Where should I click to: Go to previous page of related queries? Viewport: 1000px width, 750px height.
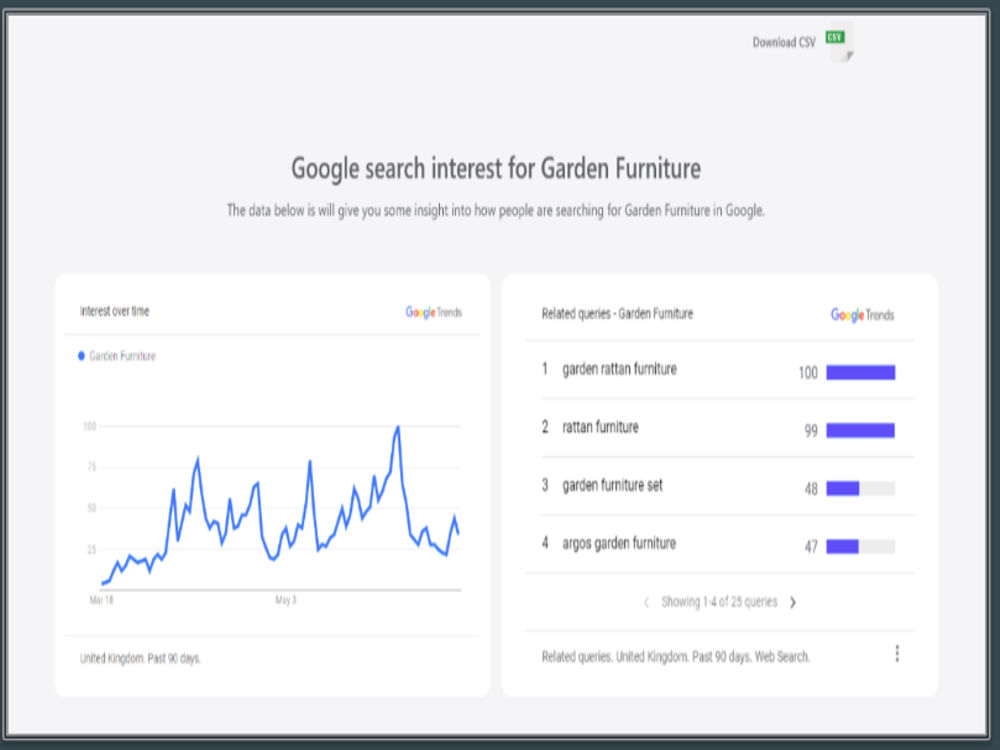647,602
